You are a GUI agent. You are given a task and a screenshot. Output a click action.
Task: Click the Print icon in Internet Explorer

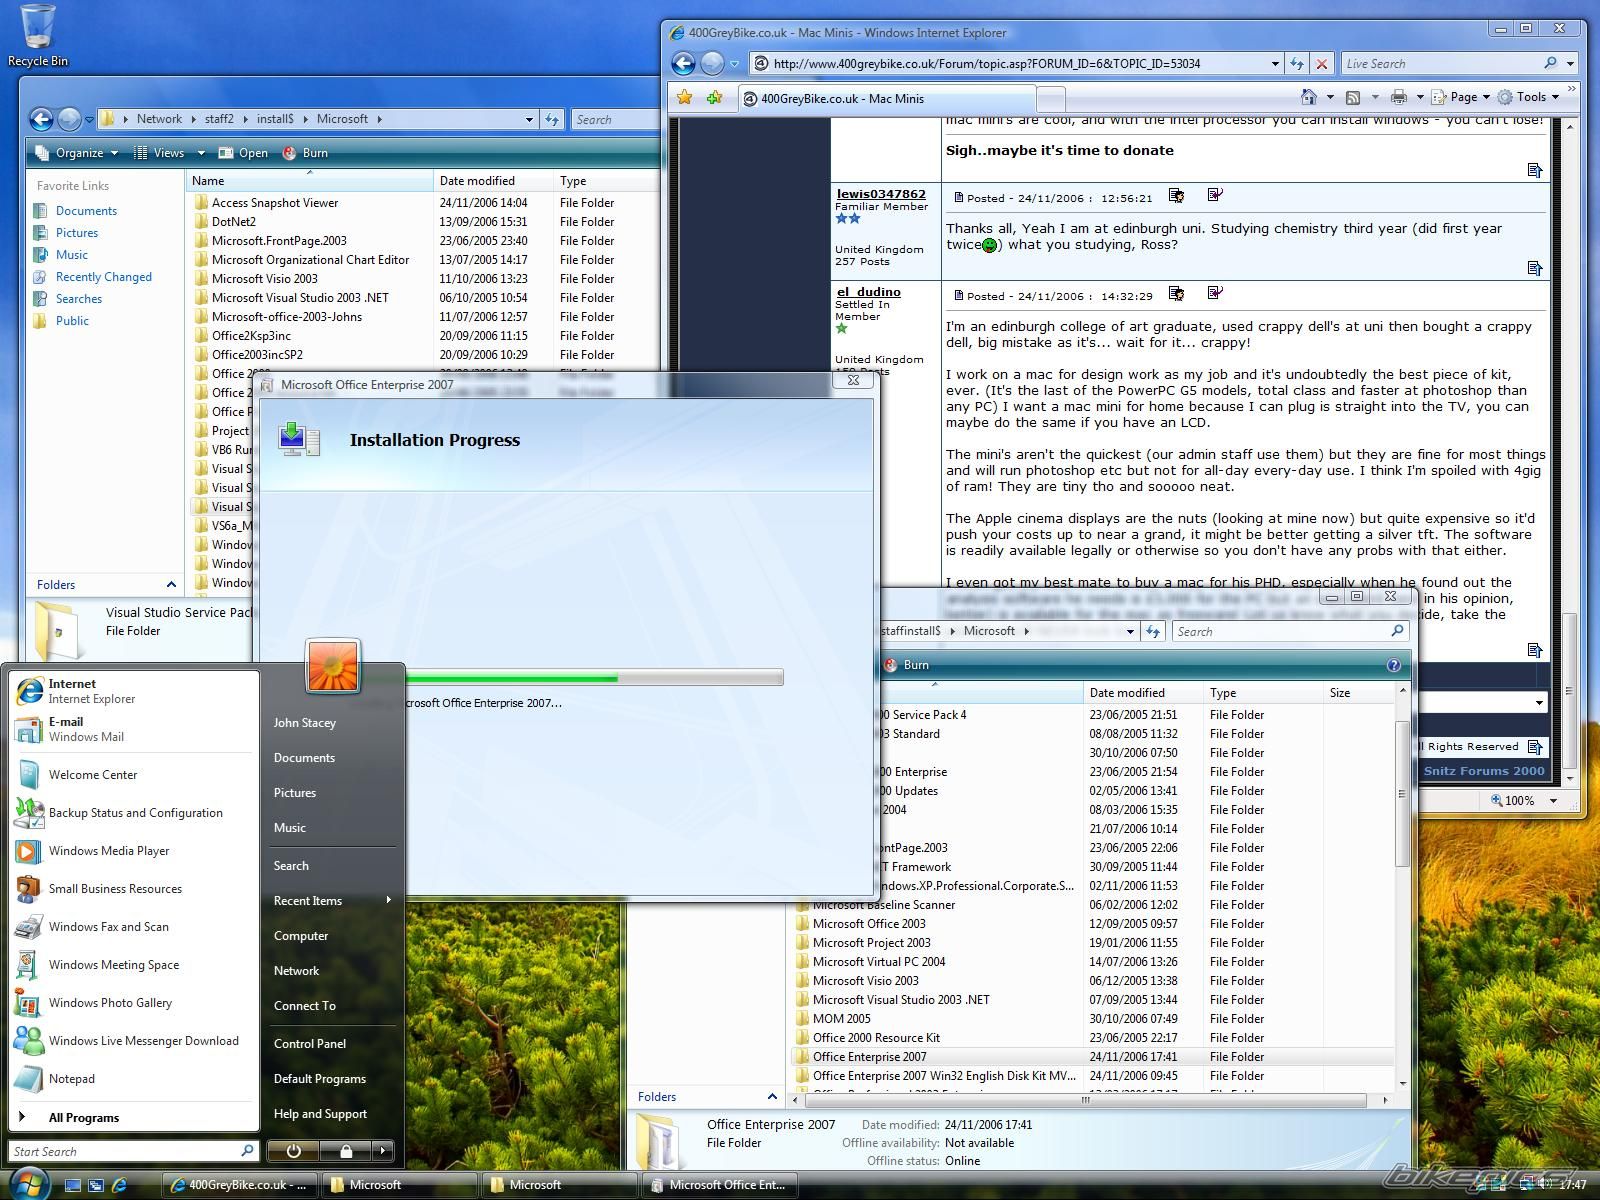(1398, 97)
